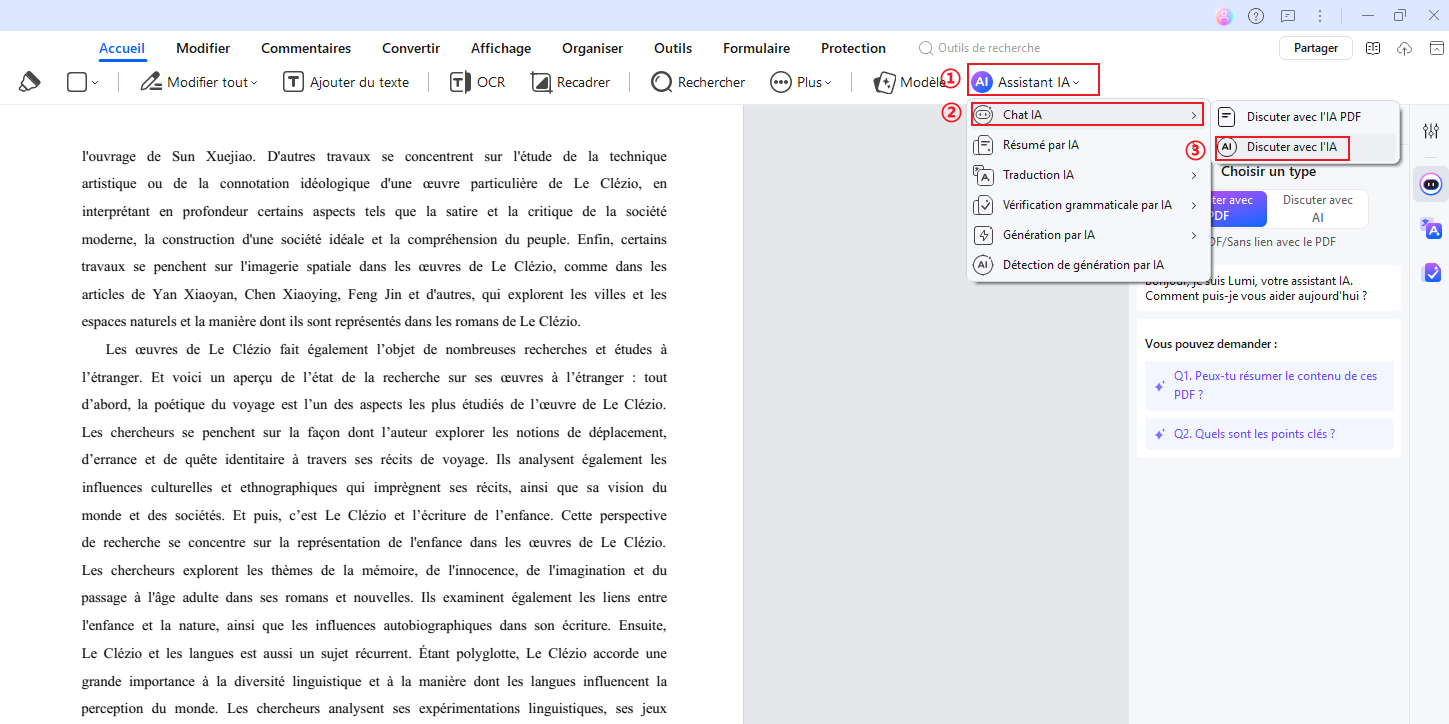Select Discuter avec l'IA PDF option
Screen dimensions: 1449x724
tap(1304, 117)
